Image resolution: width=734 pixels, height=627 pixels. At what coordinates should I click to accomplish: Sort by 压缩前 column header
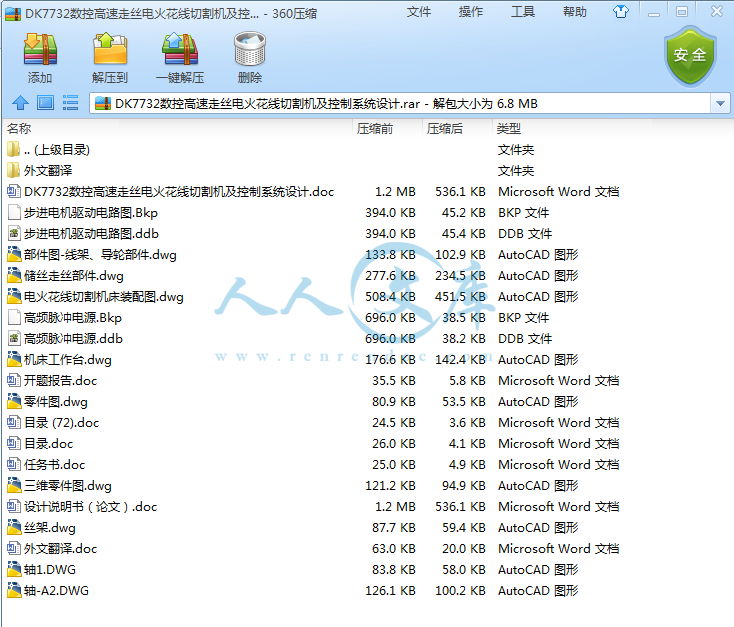(374, 128)
